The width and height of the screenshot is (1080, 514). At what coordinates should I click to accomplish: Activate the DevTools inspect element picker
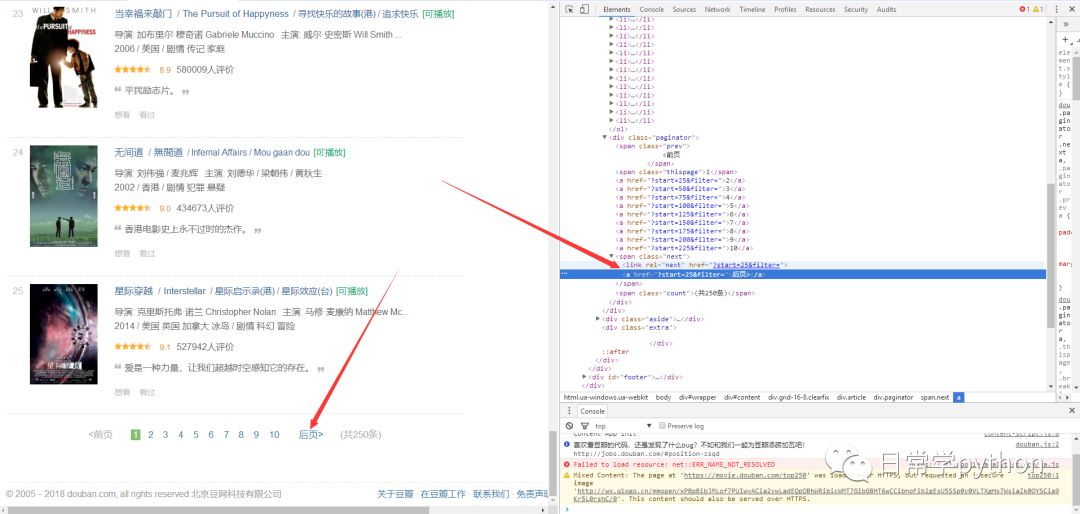click(569, 9)
